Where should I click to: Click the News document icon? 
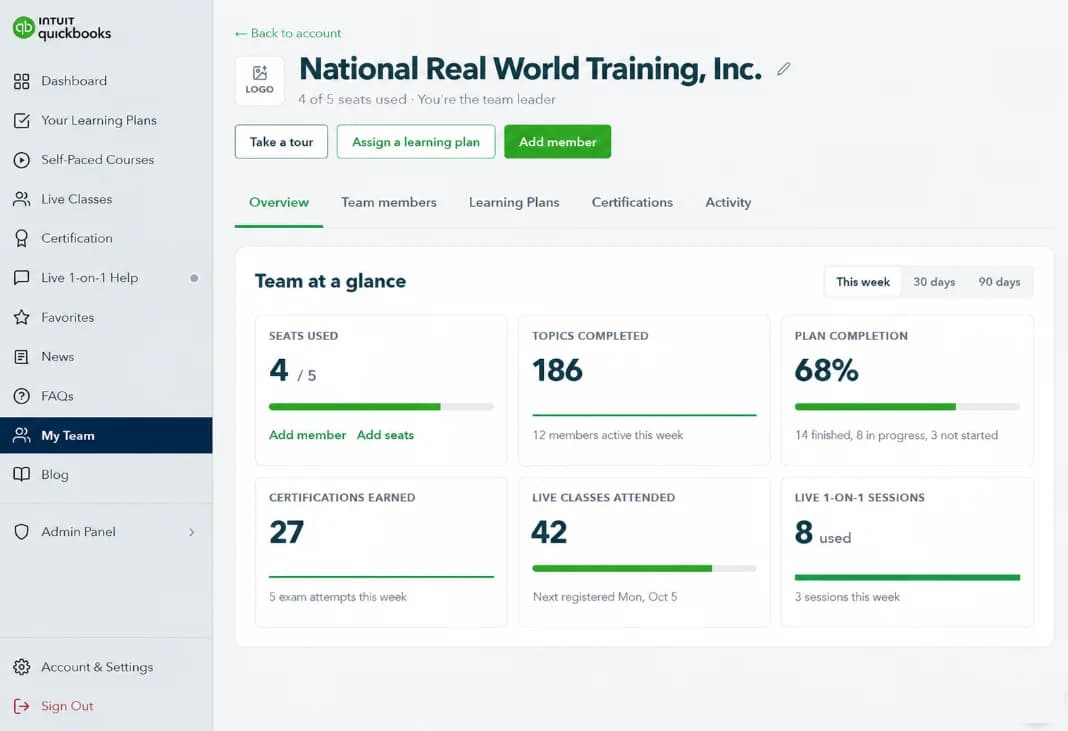[x=22, y=357]
